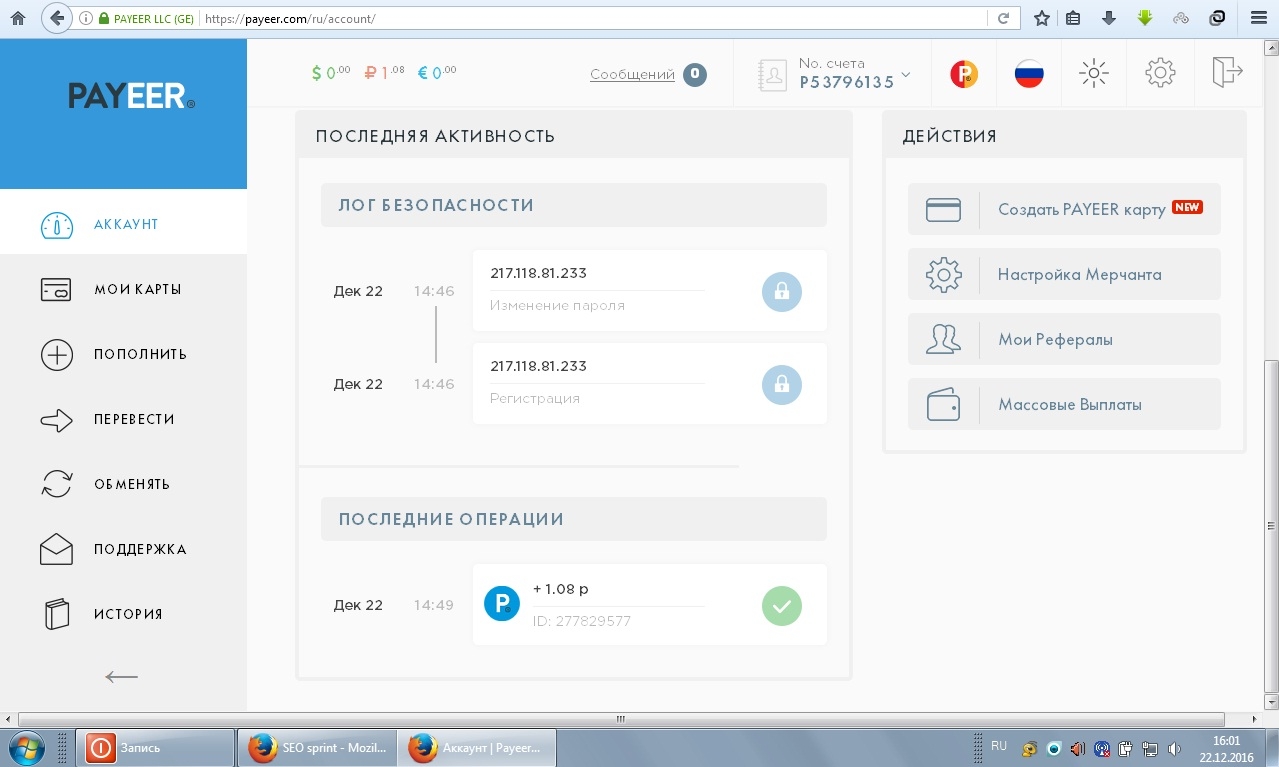
Task: Open the Windows Start button
Action: pyautogui.click(x=25, y=747)
